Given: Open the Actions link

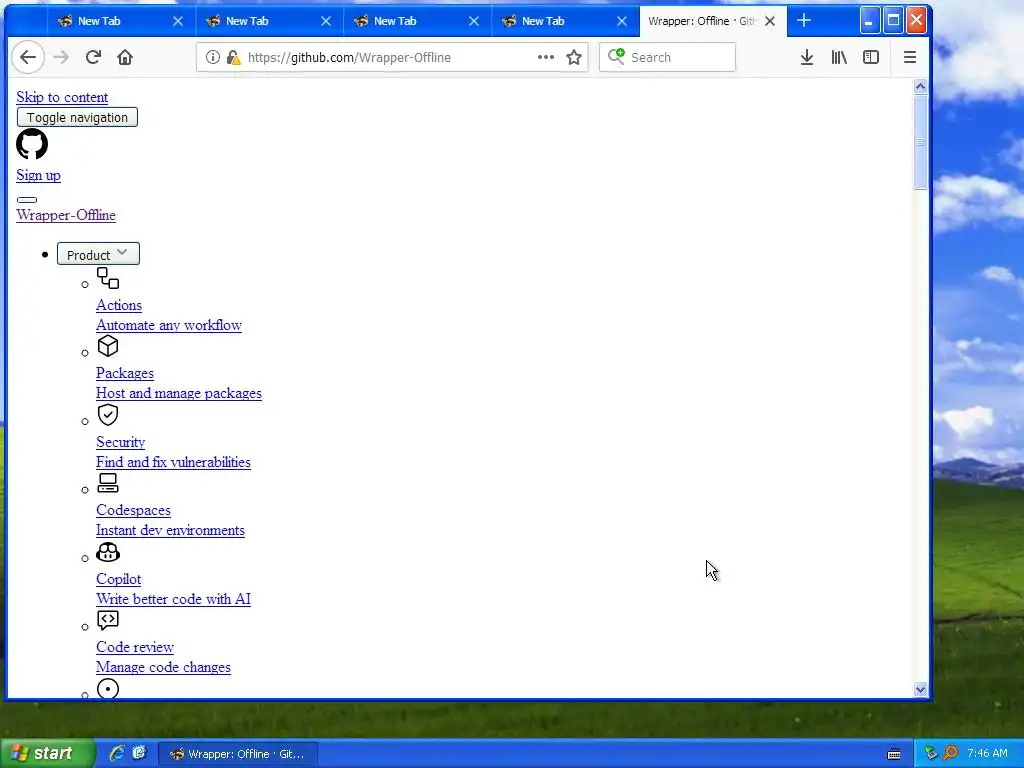Looking at the screenshot, I should [119, 305].
